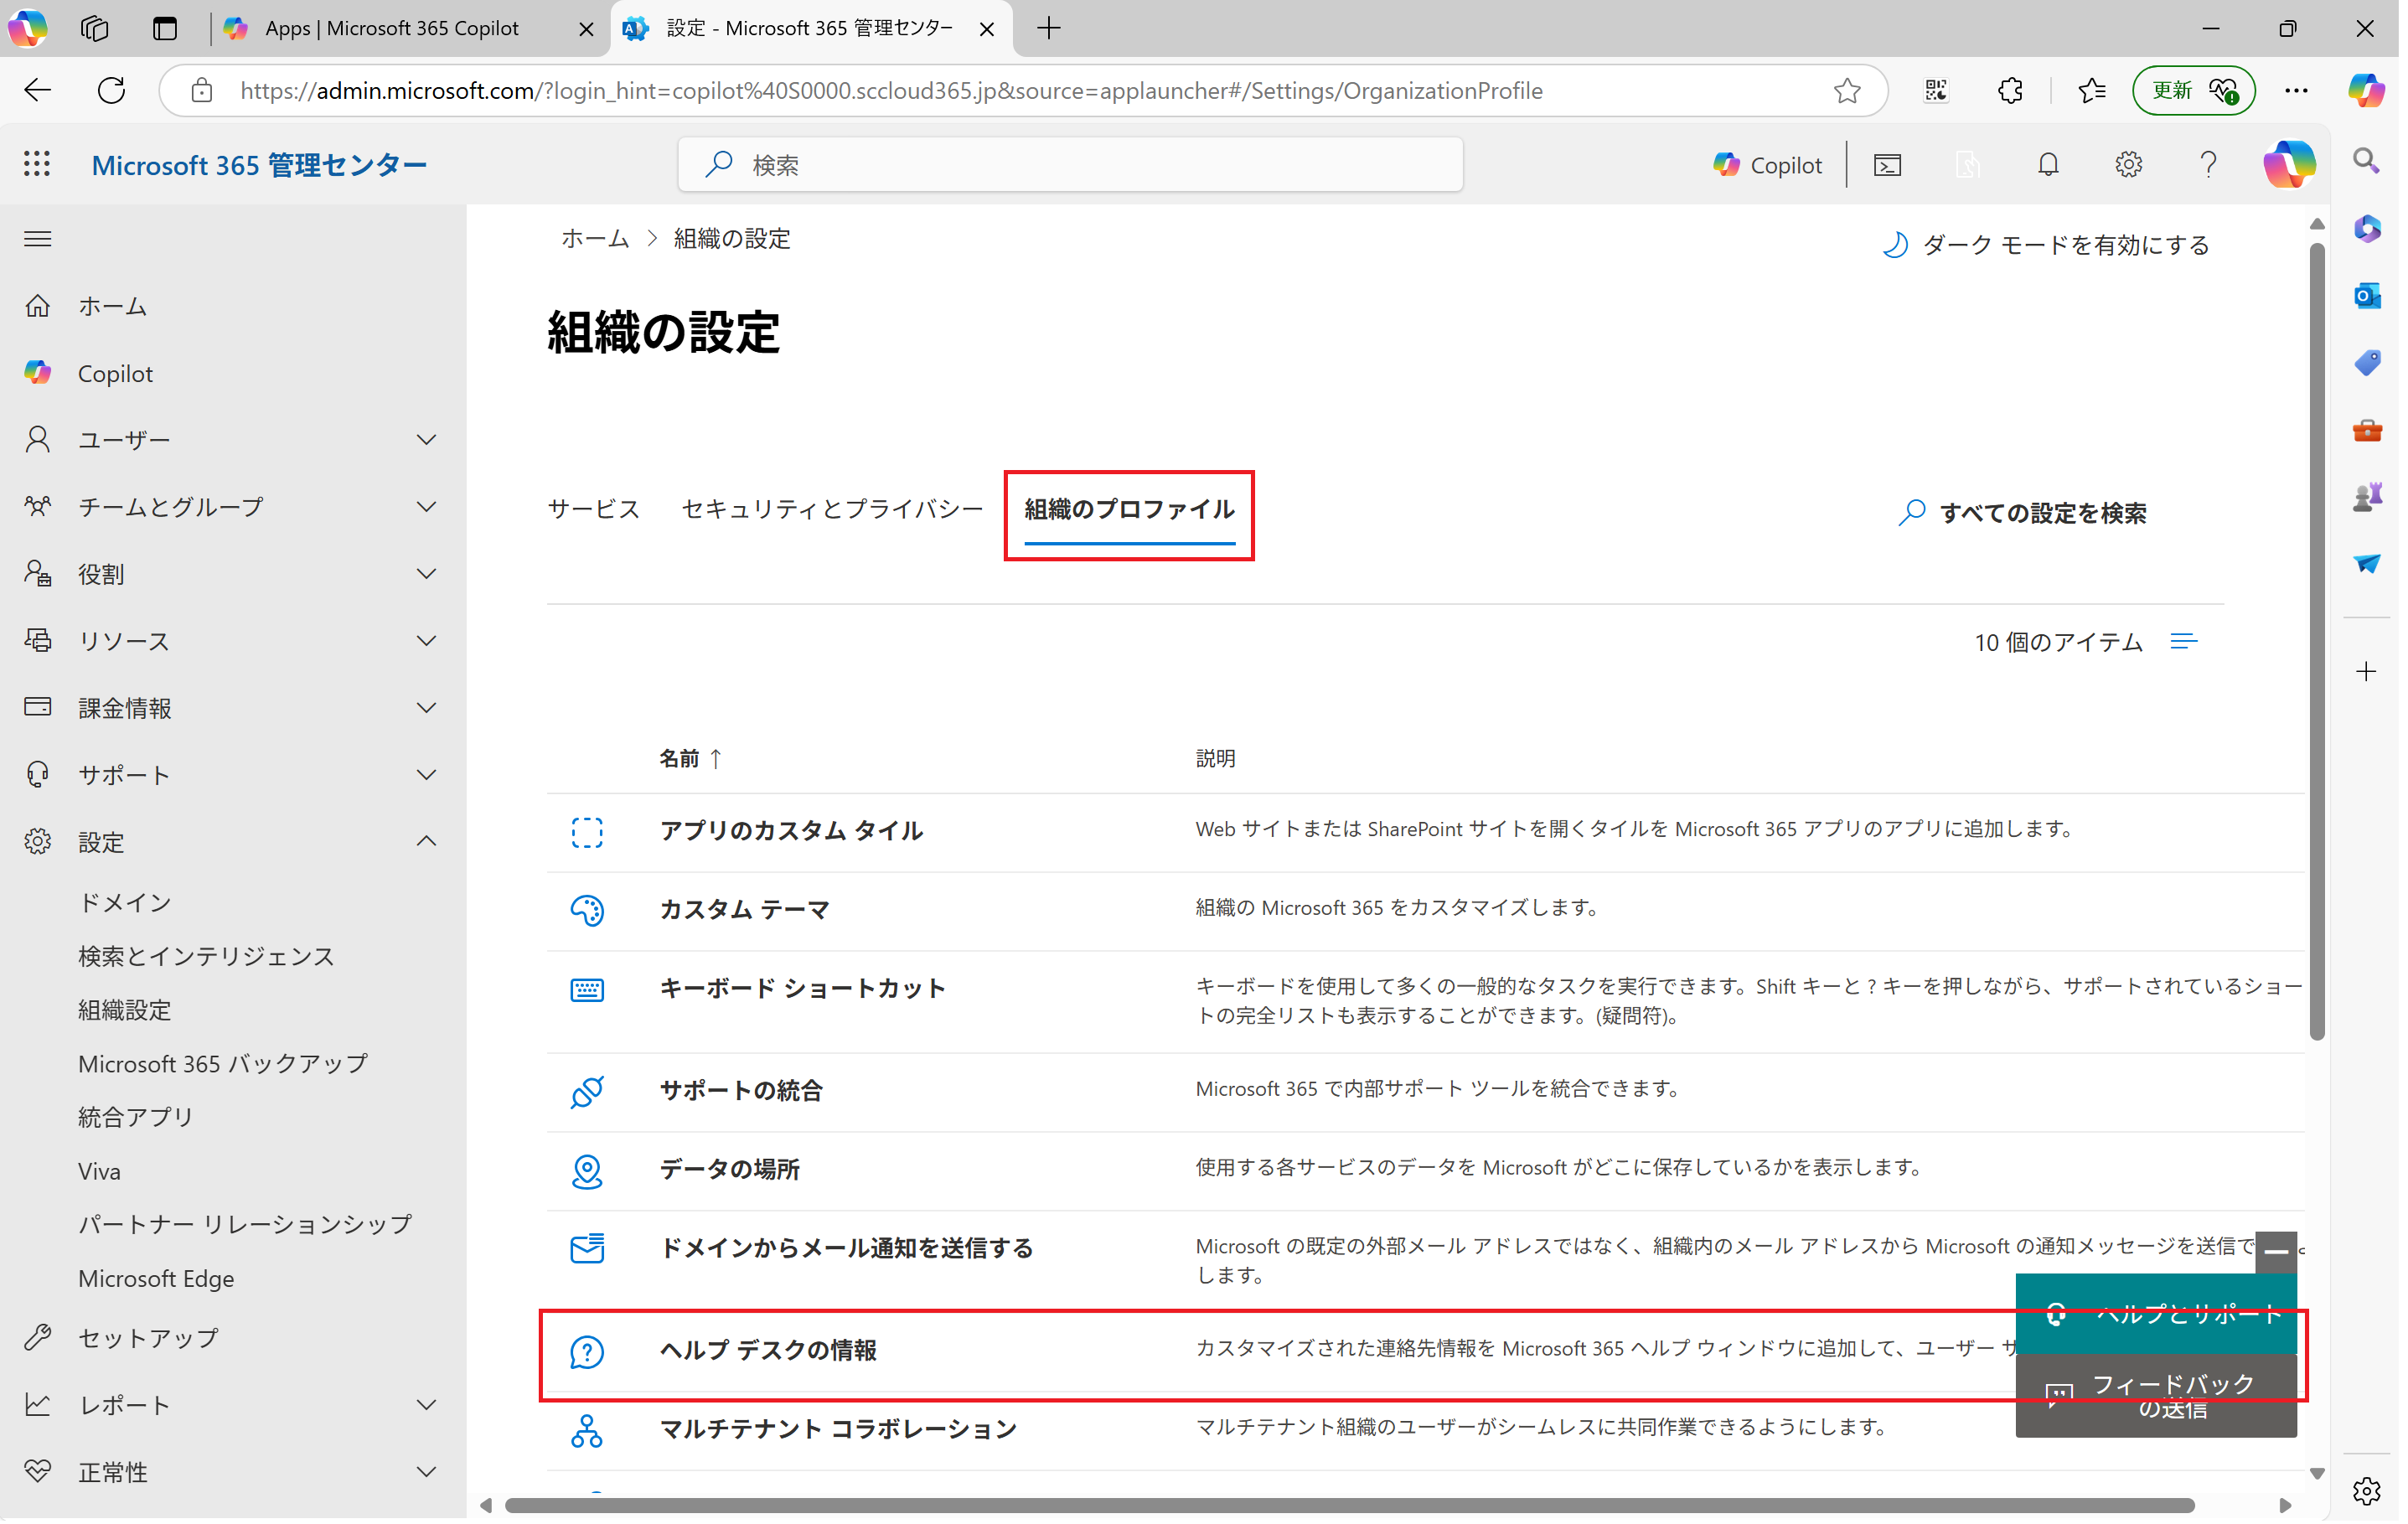
Task: Click the help question mark icon
Action: [x=2207, y=164]
